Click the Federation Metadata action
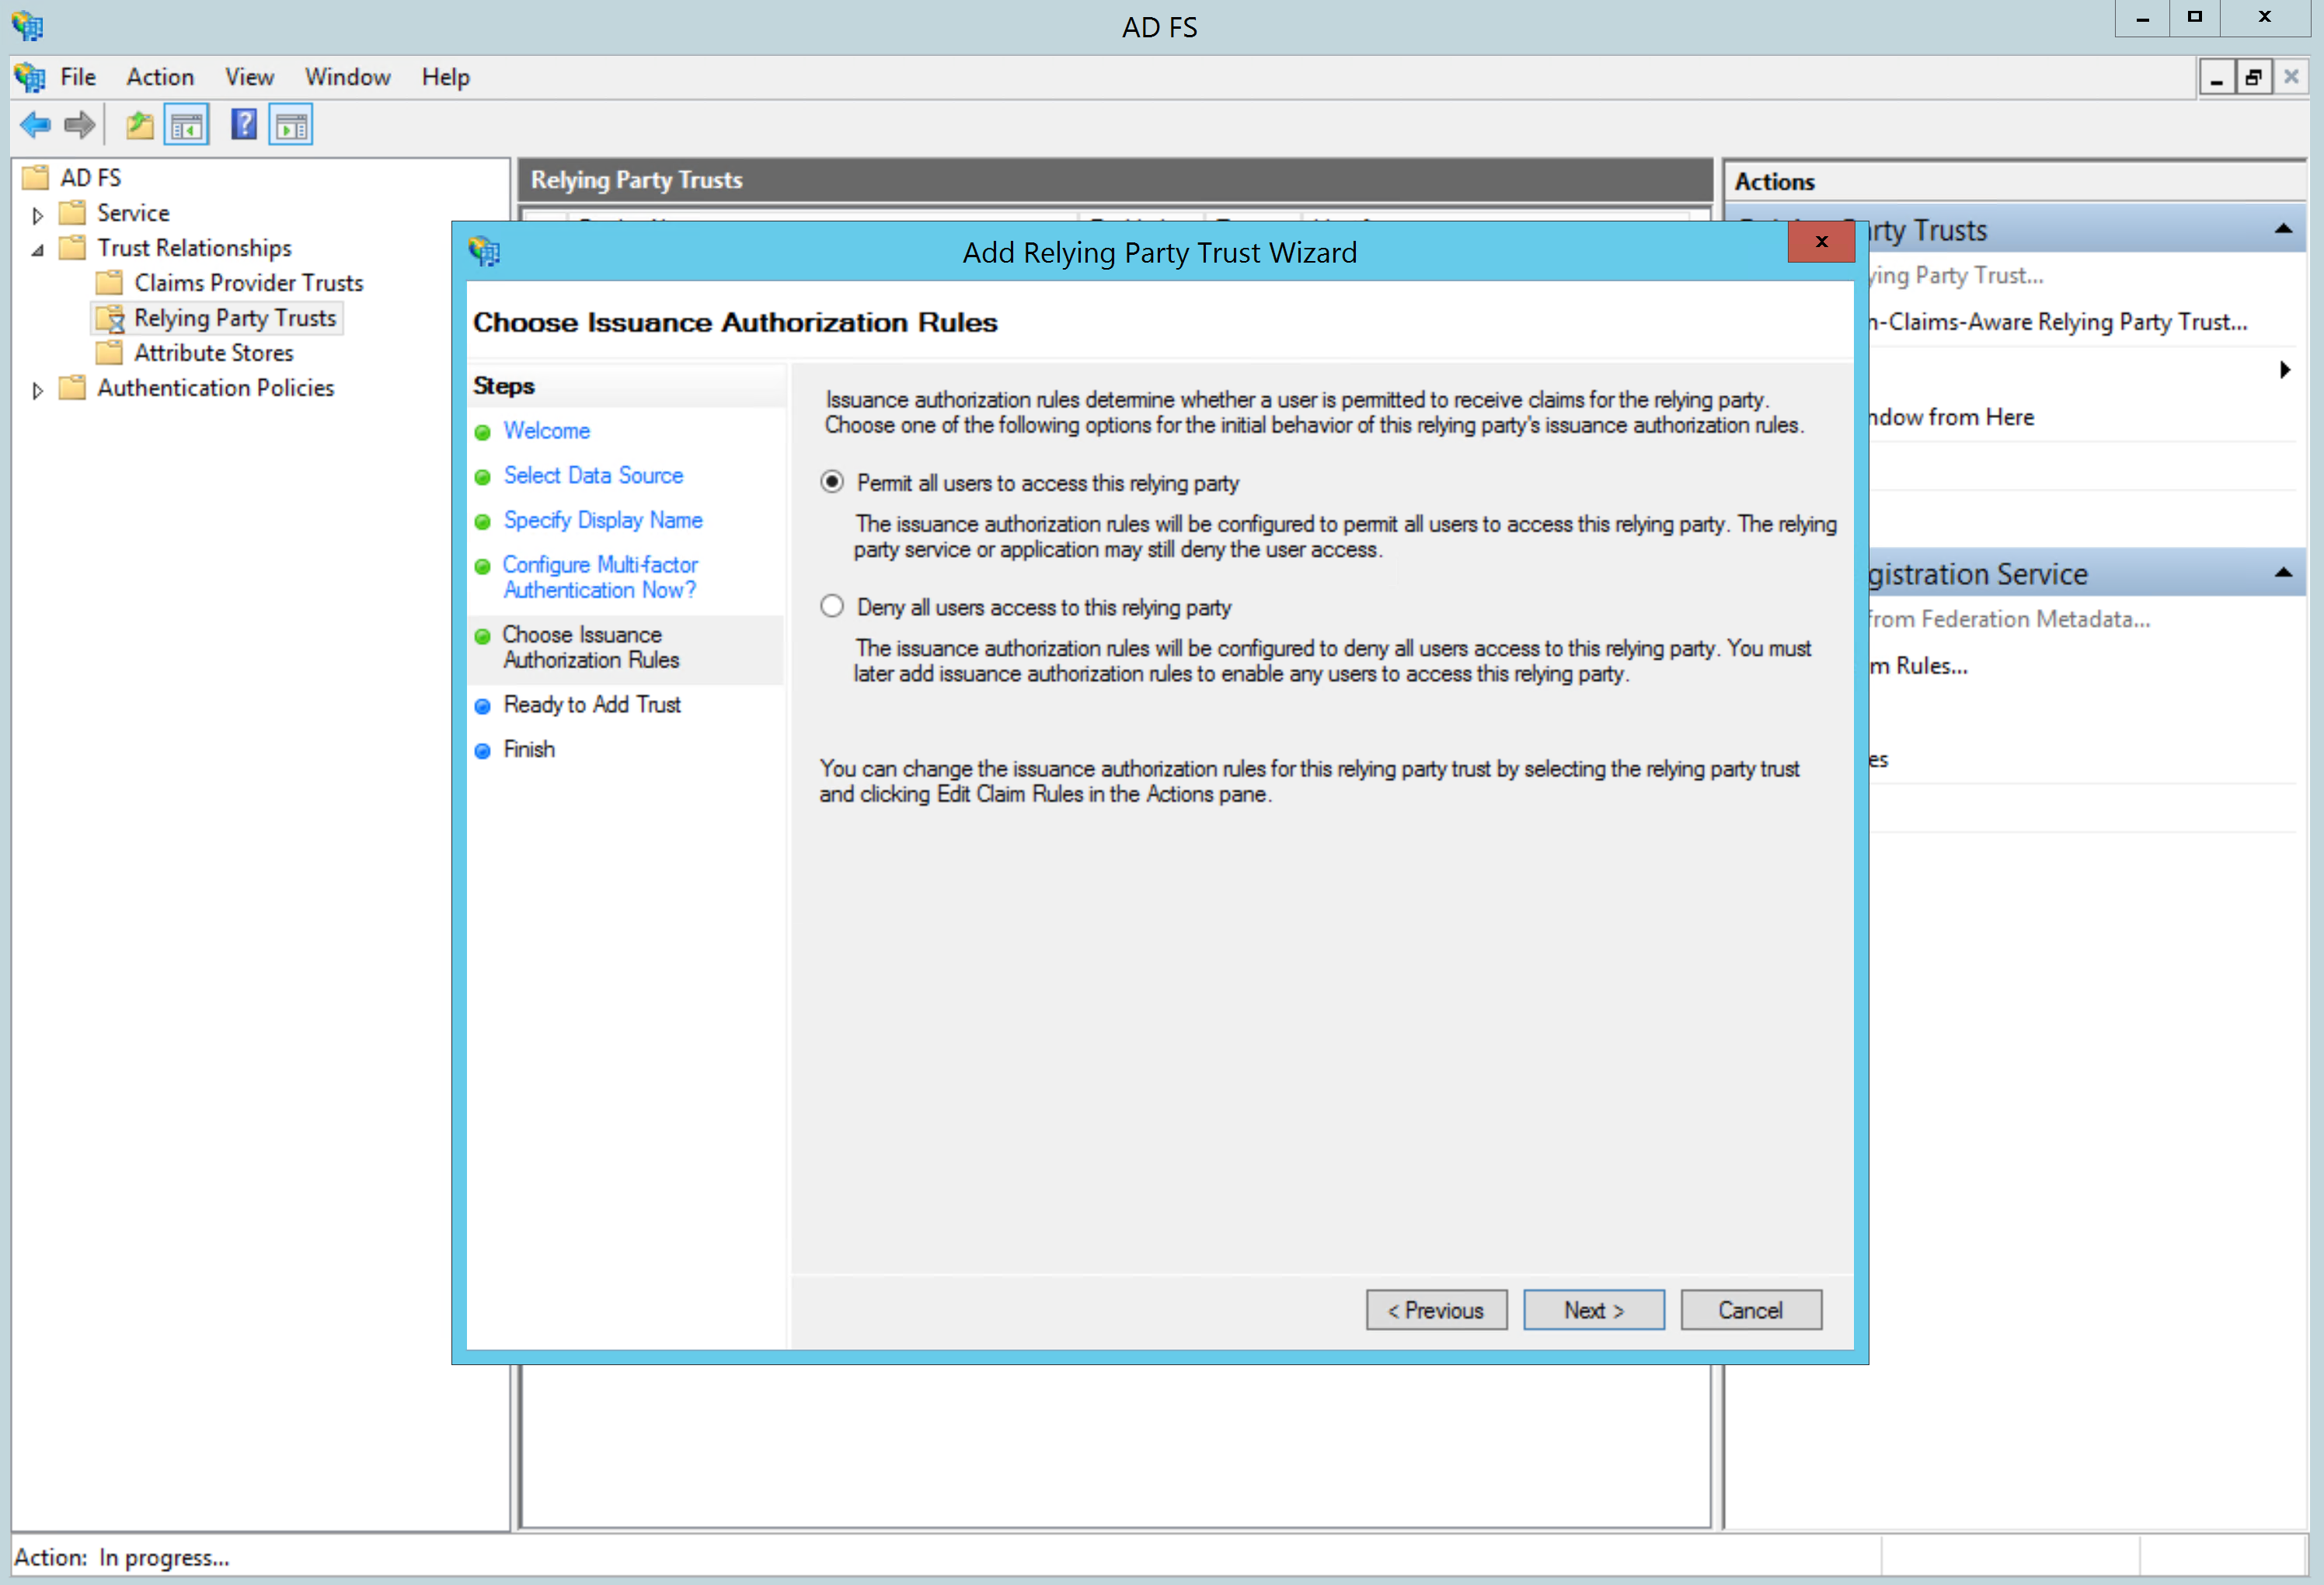The height and width of the screenshot is (1585, 2324). pos(2010,620)
